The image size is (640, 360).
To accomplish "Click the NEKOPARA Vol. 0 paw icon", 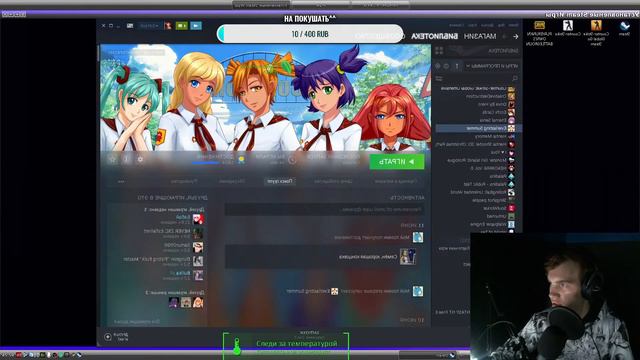I will click(x=511, y=168).
